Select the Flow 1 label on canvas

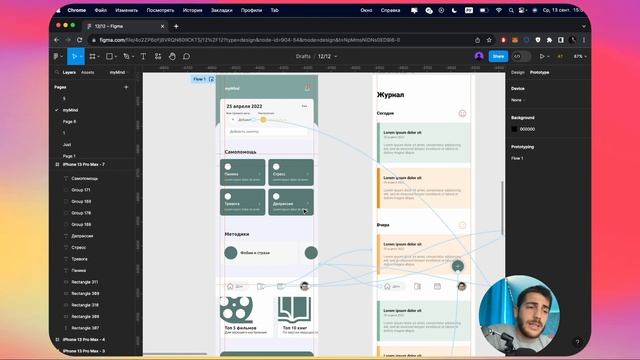coord(199,79)
